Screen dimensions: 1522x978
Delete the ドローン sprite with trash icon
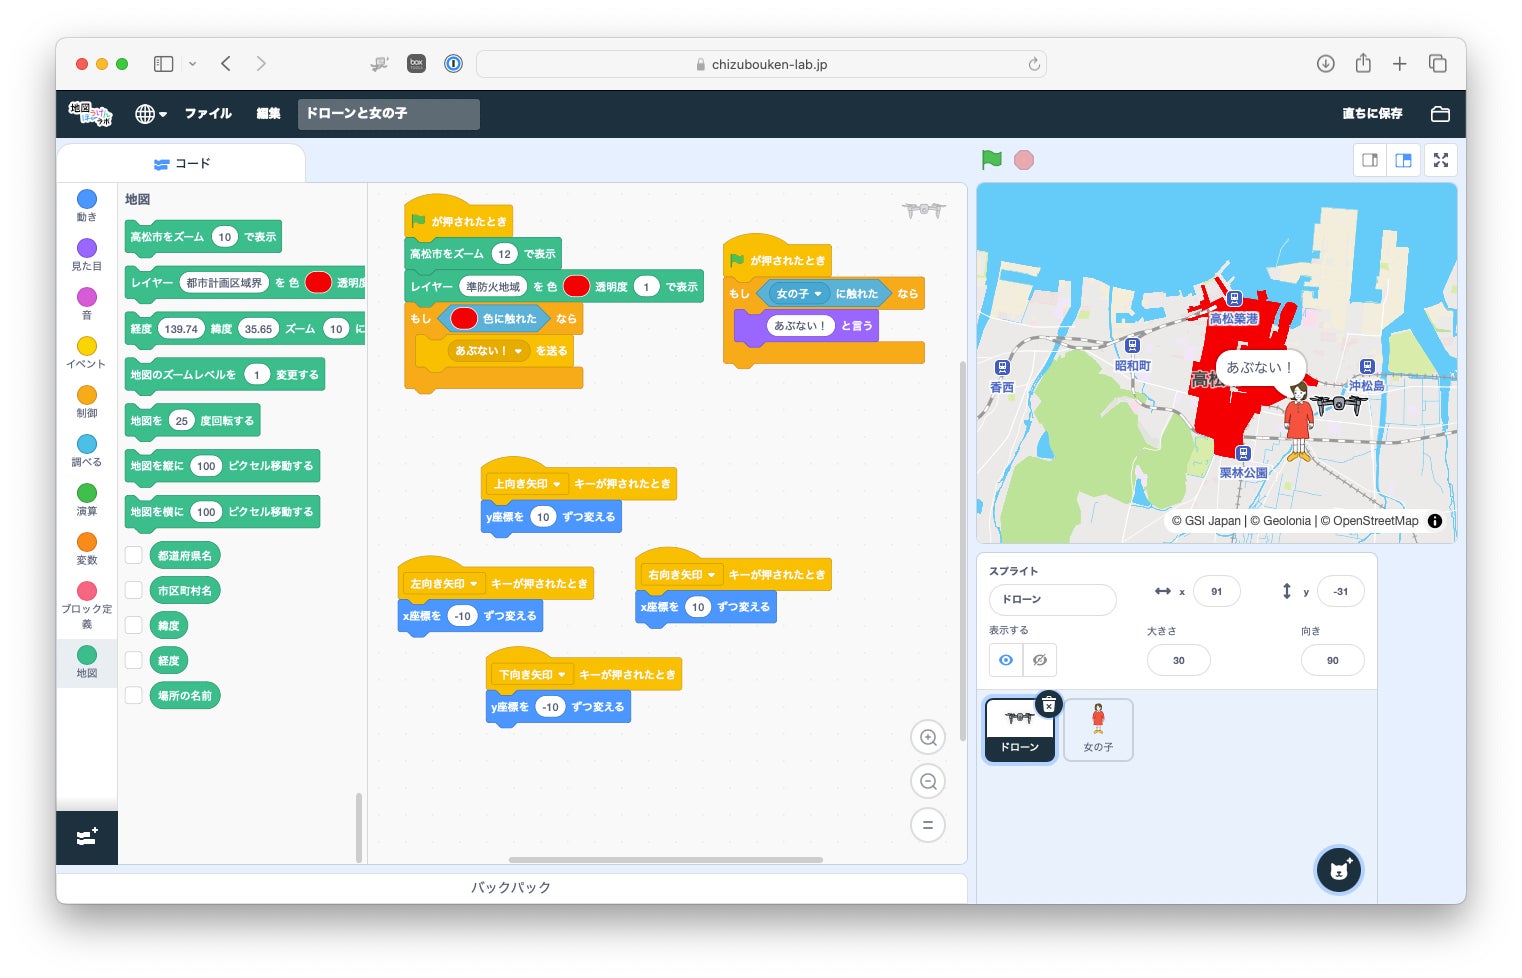(1048, 705)
